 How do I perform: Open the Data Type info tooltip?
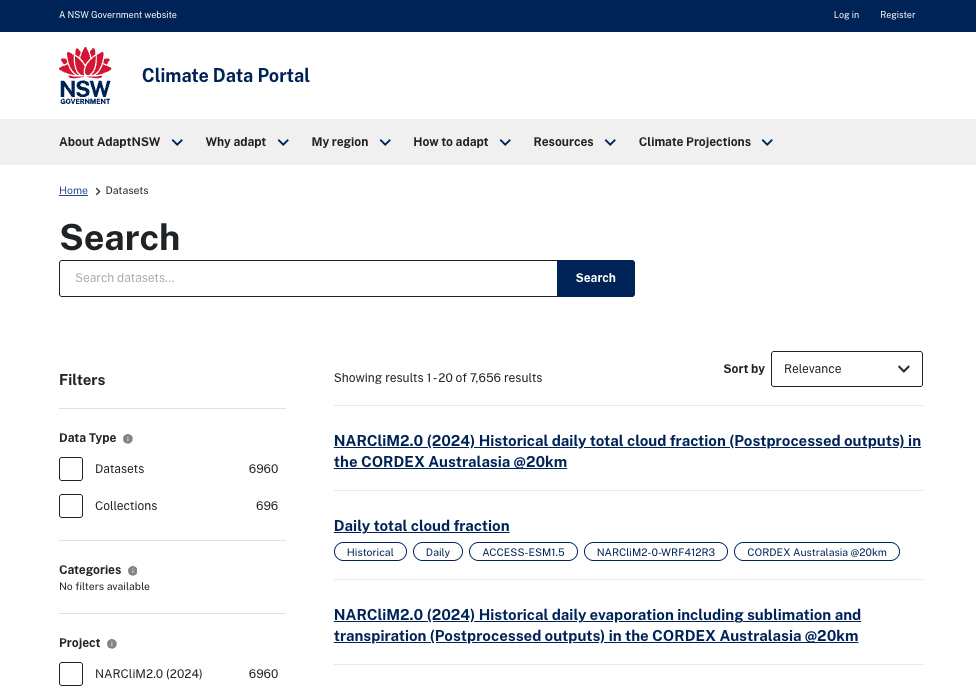tap(127, 438)
